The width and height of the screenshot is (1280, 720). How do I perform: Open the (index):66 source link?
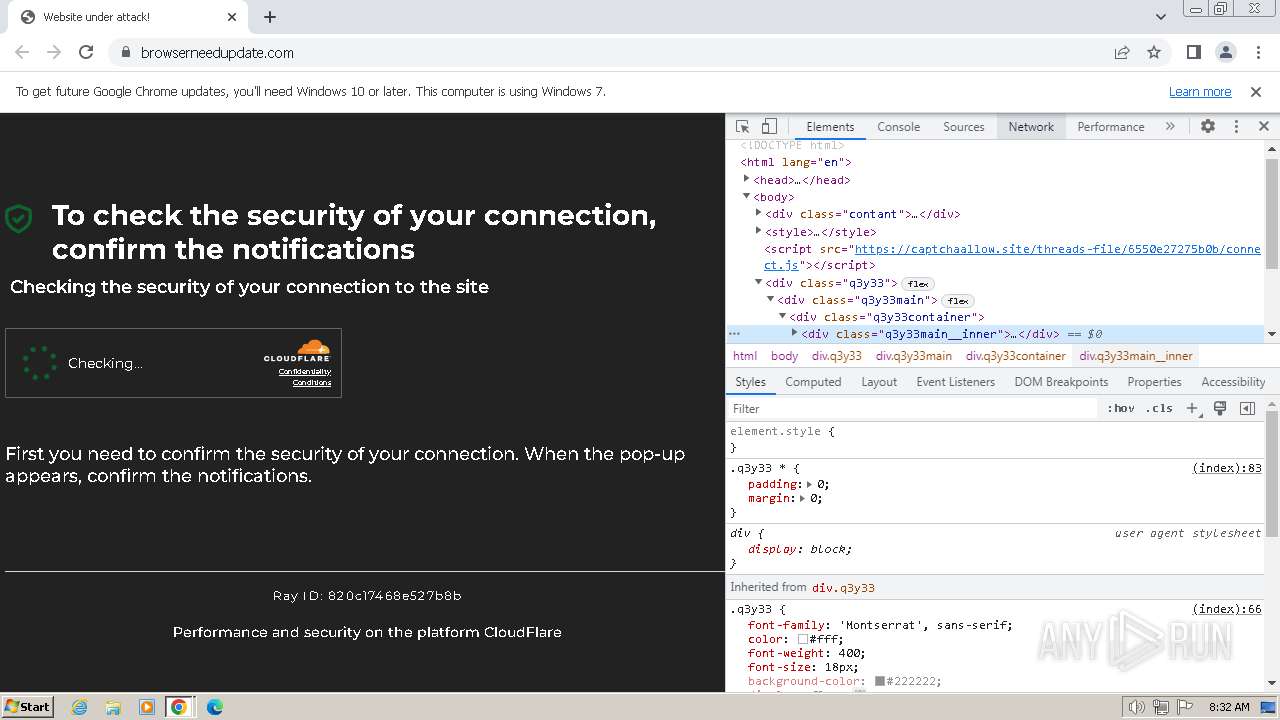click(x=1227, y=609)
